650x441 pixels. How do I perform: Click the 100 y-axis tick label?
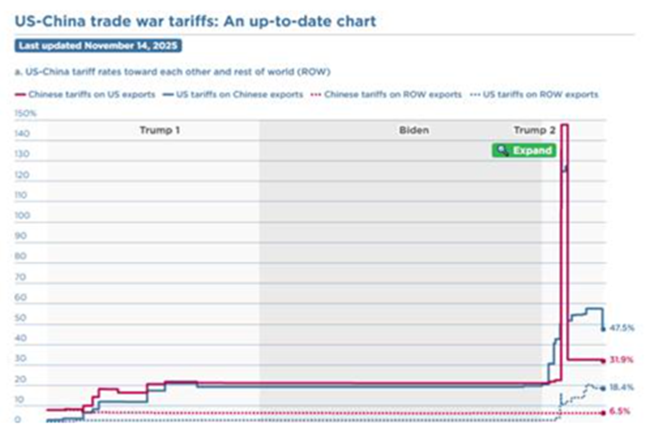[22, 216]
